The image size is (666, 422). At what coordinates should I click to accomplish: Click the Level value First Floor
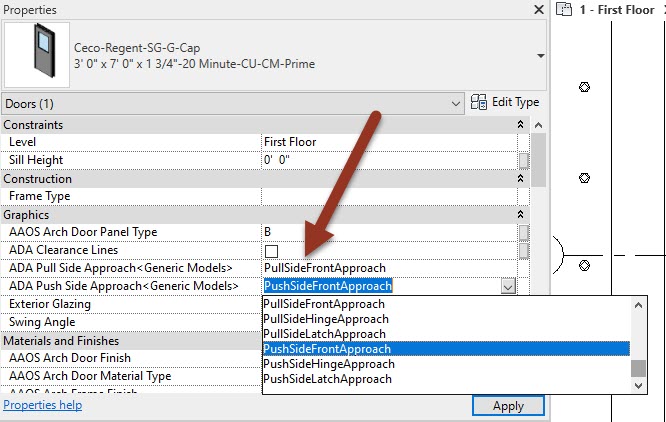pyautogui.click(x=389, y=142)
